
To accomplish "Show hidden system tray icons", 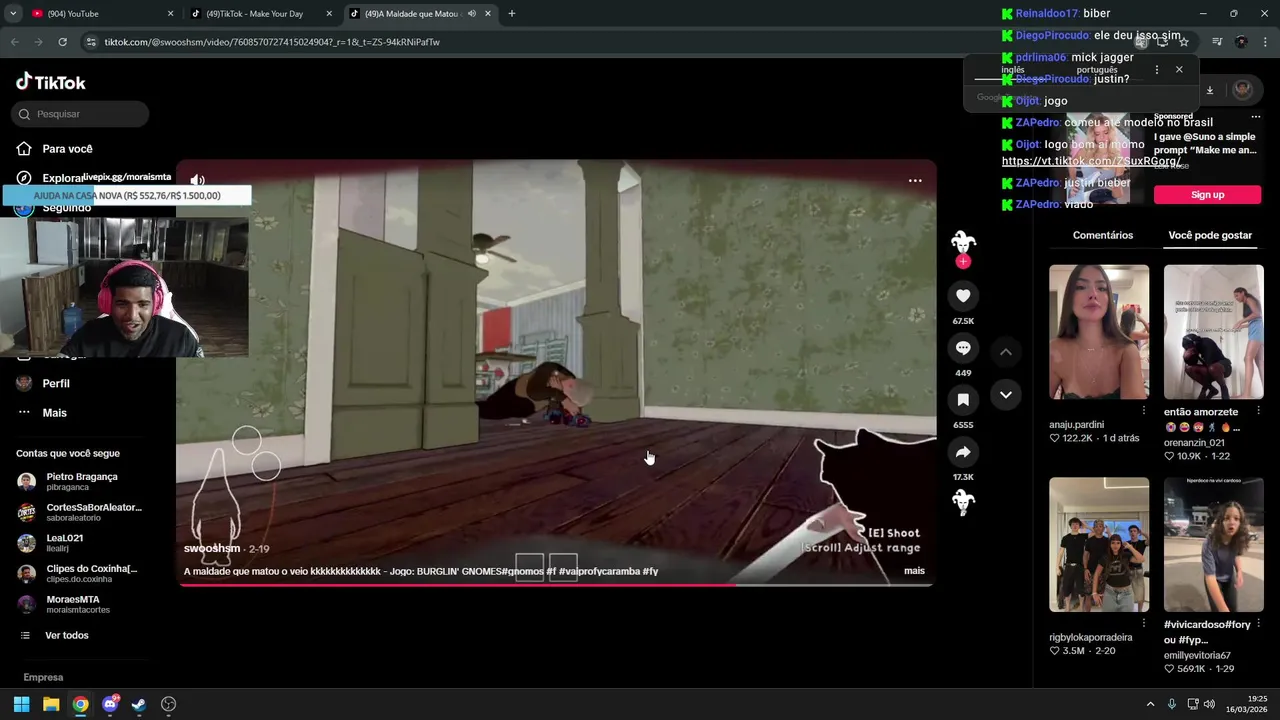I will point(1150,704).
